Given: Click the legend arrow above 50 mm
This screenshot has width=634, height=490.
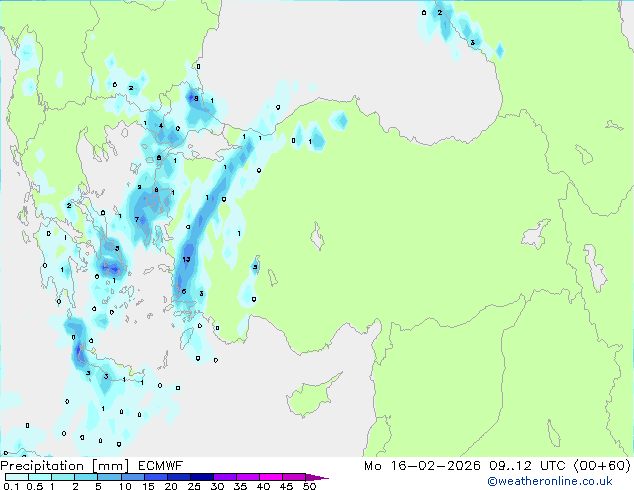Looking at the screenshot, I should tap(317, 478).
